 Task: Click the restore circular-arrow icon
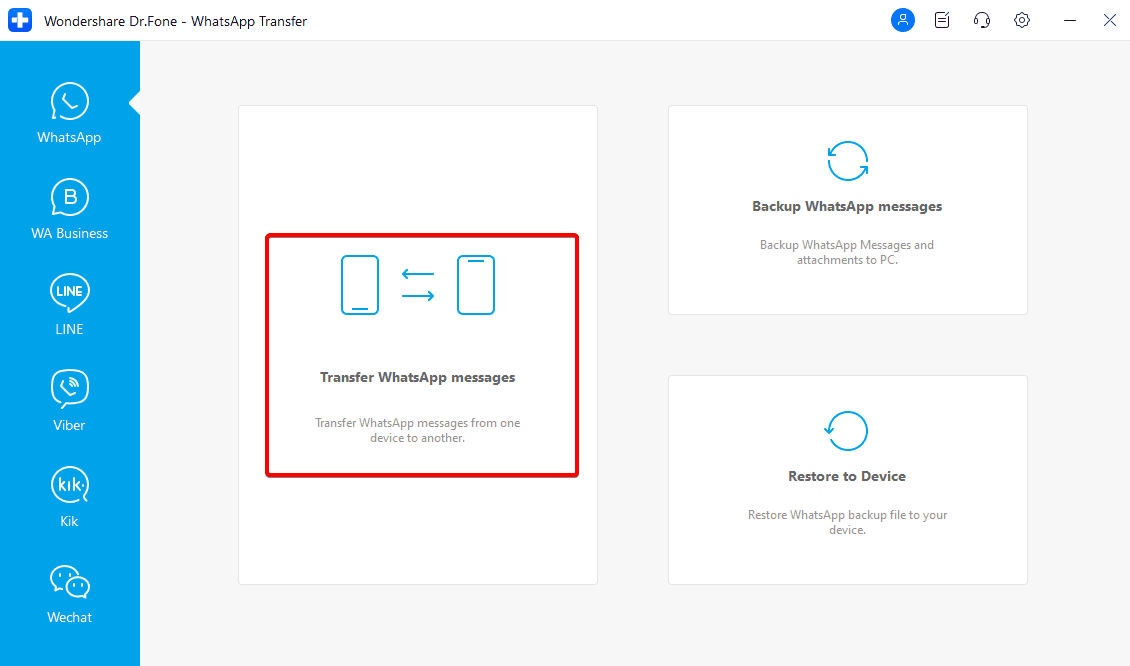pos(847,431)
